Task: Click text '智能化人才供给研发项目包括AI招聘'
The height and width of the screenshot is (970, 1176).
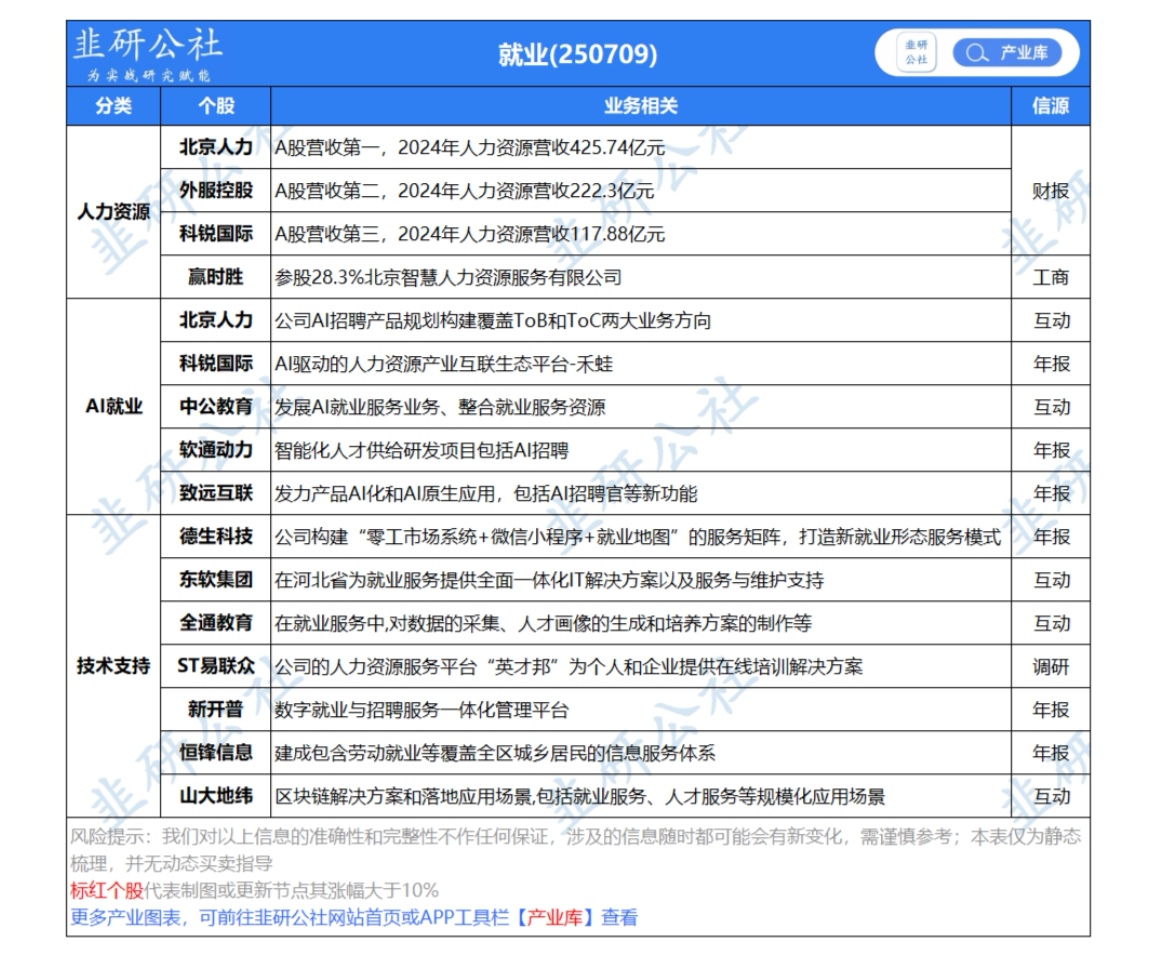Action: tap(422, 451)
